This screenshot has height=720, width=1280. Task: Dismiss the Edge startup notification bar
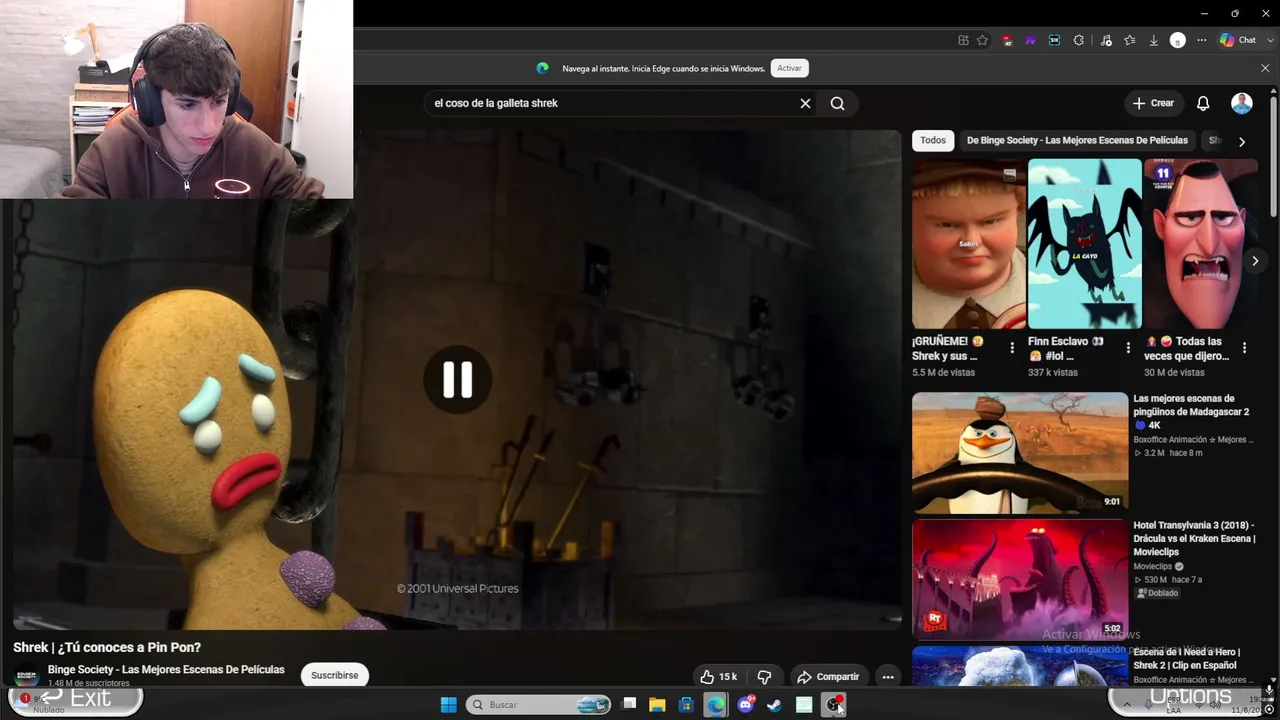pyautogui.click(x=1265, y=68)
